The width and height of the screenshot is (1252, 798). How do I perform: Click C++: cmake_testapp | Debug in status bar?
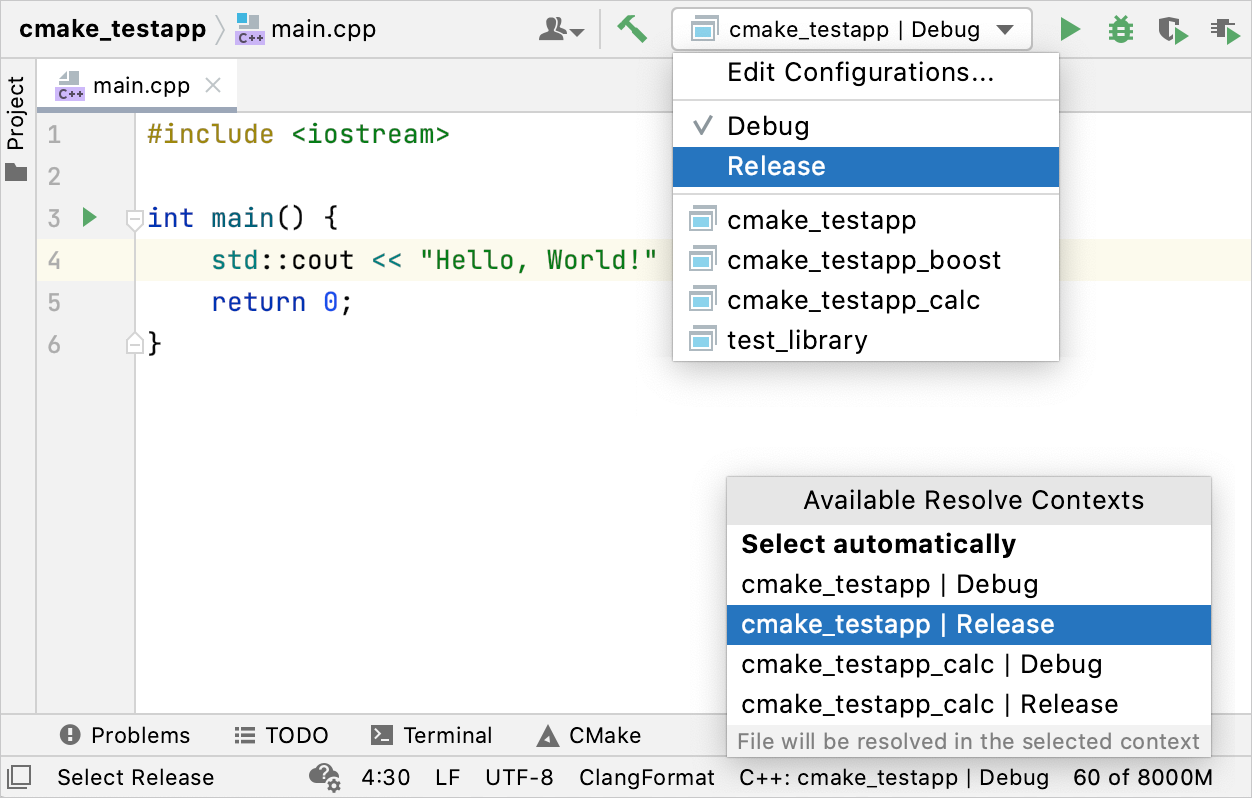click(894, 777)
